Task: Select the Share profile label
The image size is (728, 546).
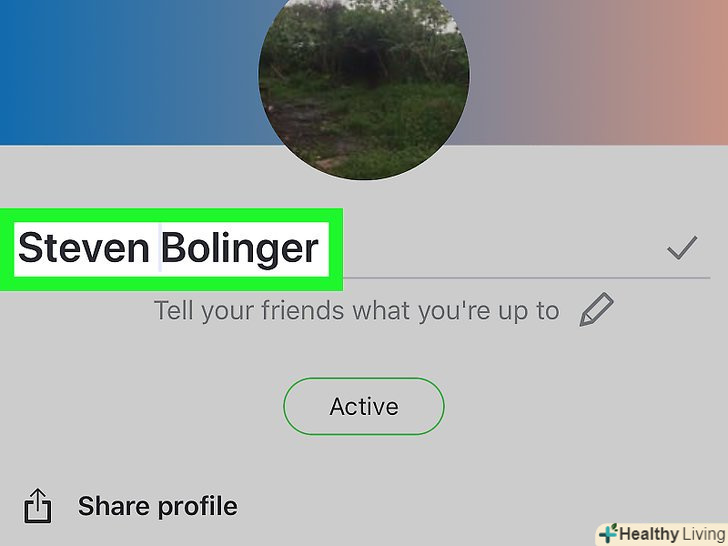Action: (x=157, y=506)
